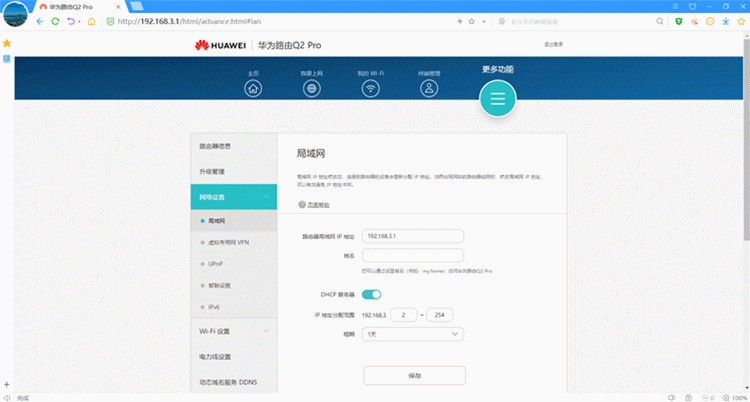
Task: Click the browser back arrow
Action: pyautogui.click(x=40, y=21)
